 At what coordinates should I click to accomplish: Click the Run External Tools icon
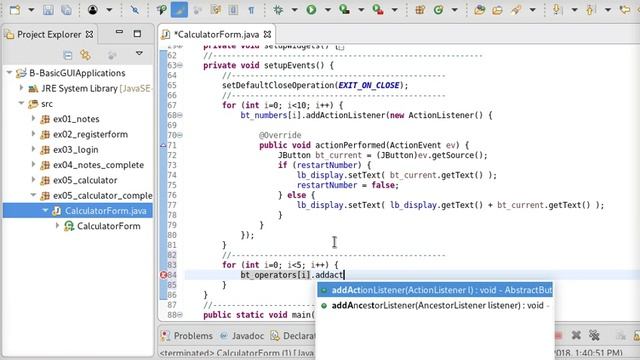pos(378,10)
